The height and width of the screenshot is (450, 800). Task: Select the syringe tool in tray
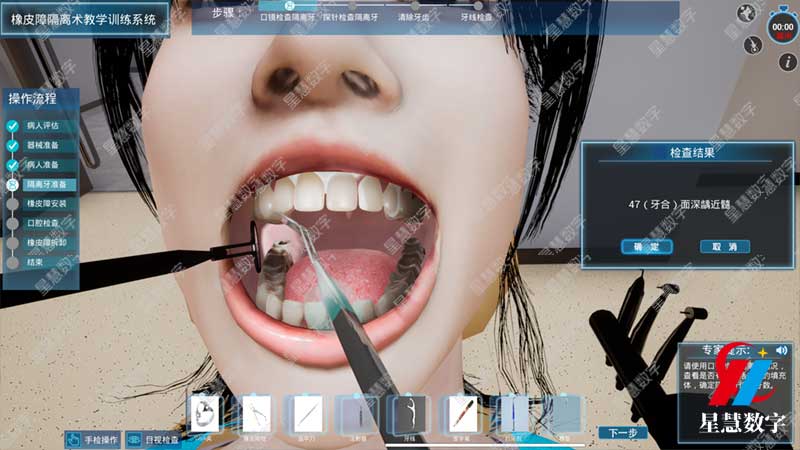[357, 414]
